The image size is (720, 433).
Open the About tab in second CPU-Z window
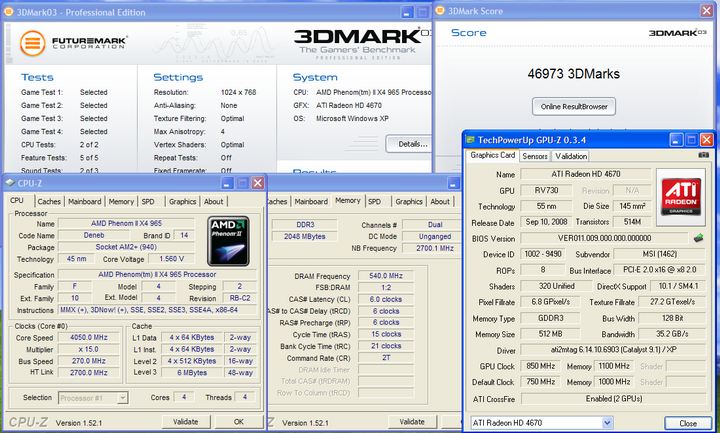440,201
